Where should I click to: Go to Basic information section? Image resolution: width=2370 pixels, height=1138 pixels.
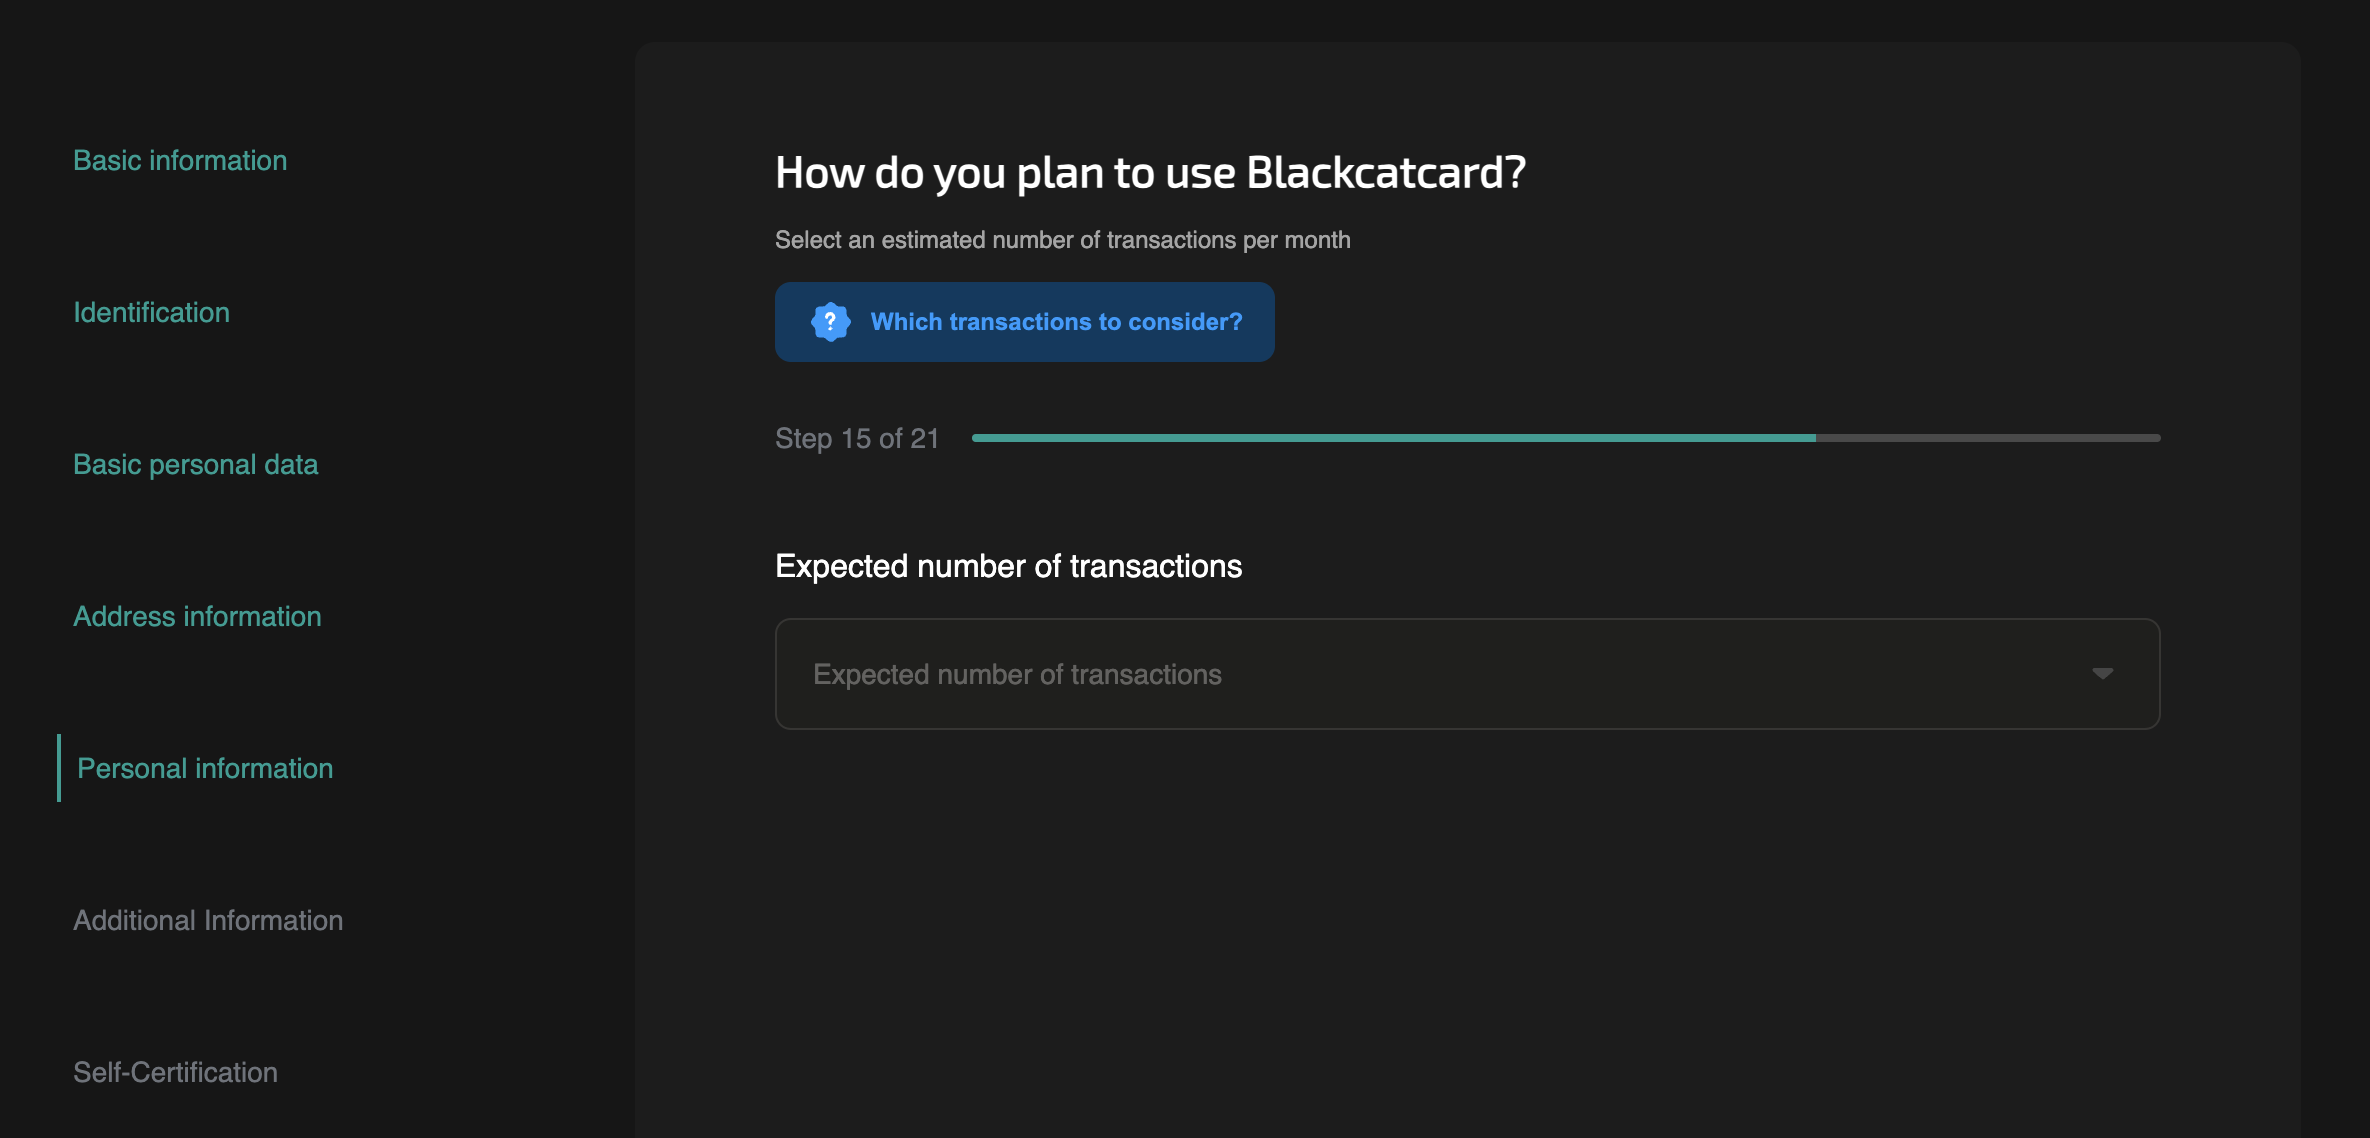coord(180,160)
